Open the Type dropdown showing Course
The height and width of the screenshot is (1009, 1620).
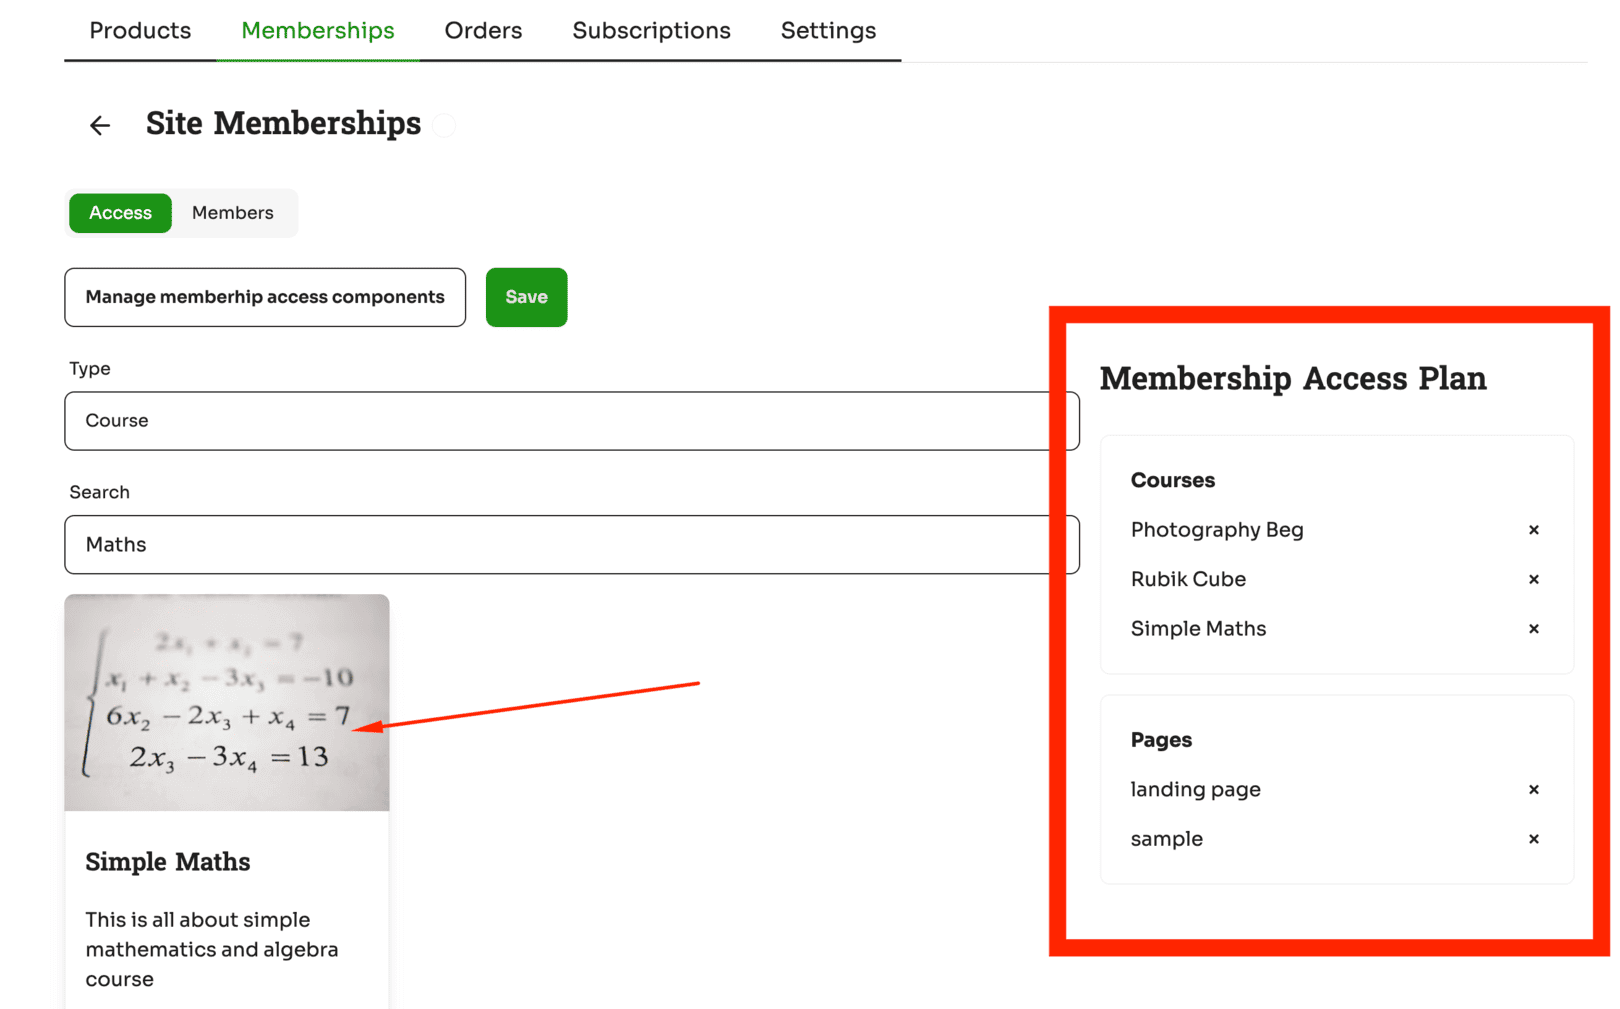click(572, 421)
